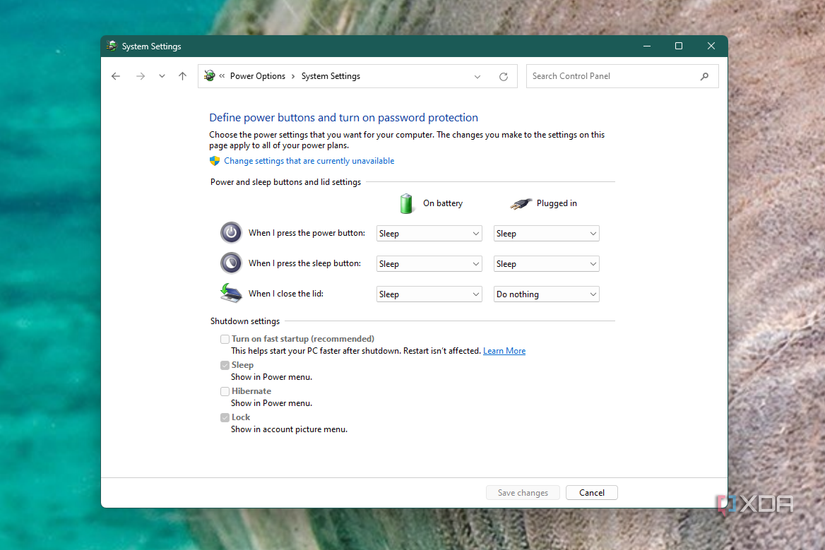
Task: Go to Power Options breadcrumb
Action: click(x=257, y=76)
